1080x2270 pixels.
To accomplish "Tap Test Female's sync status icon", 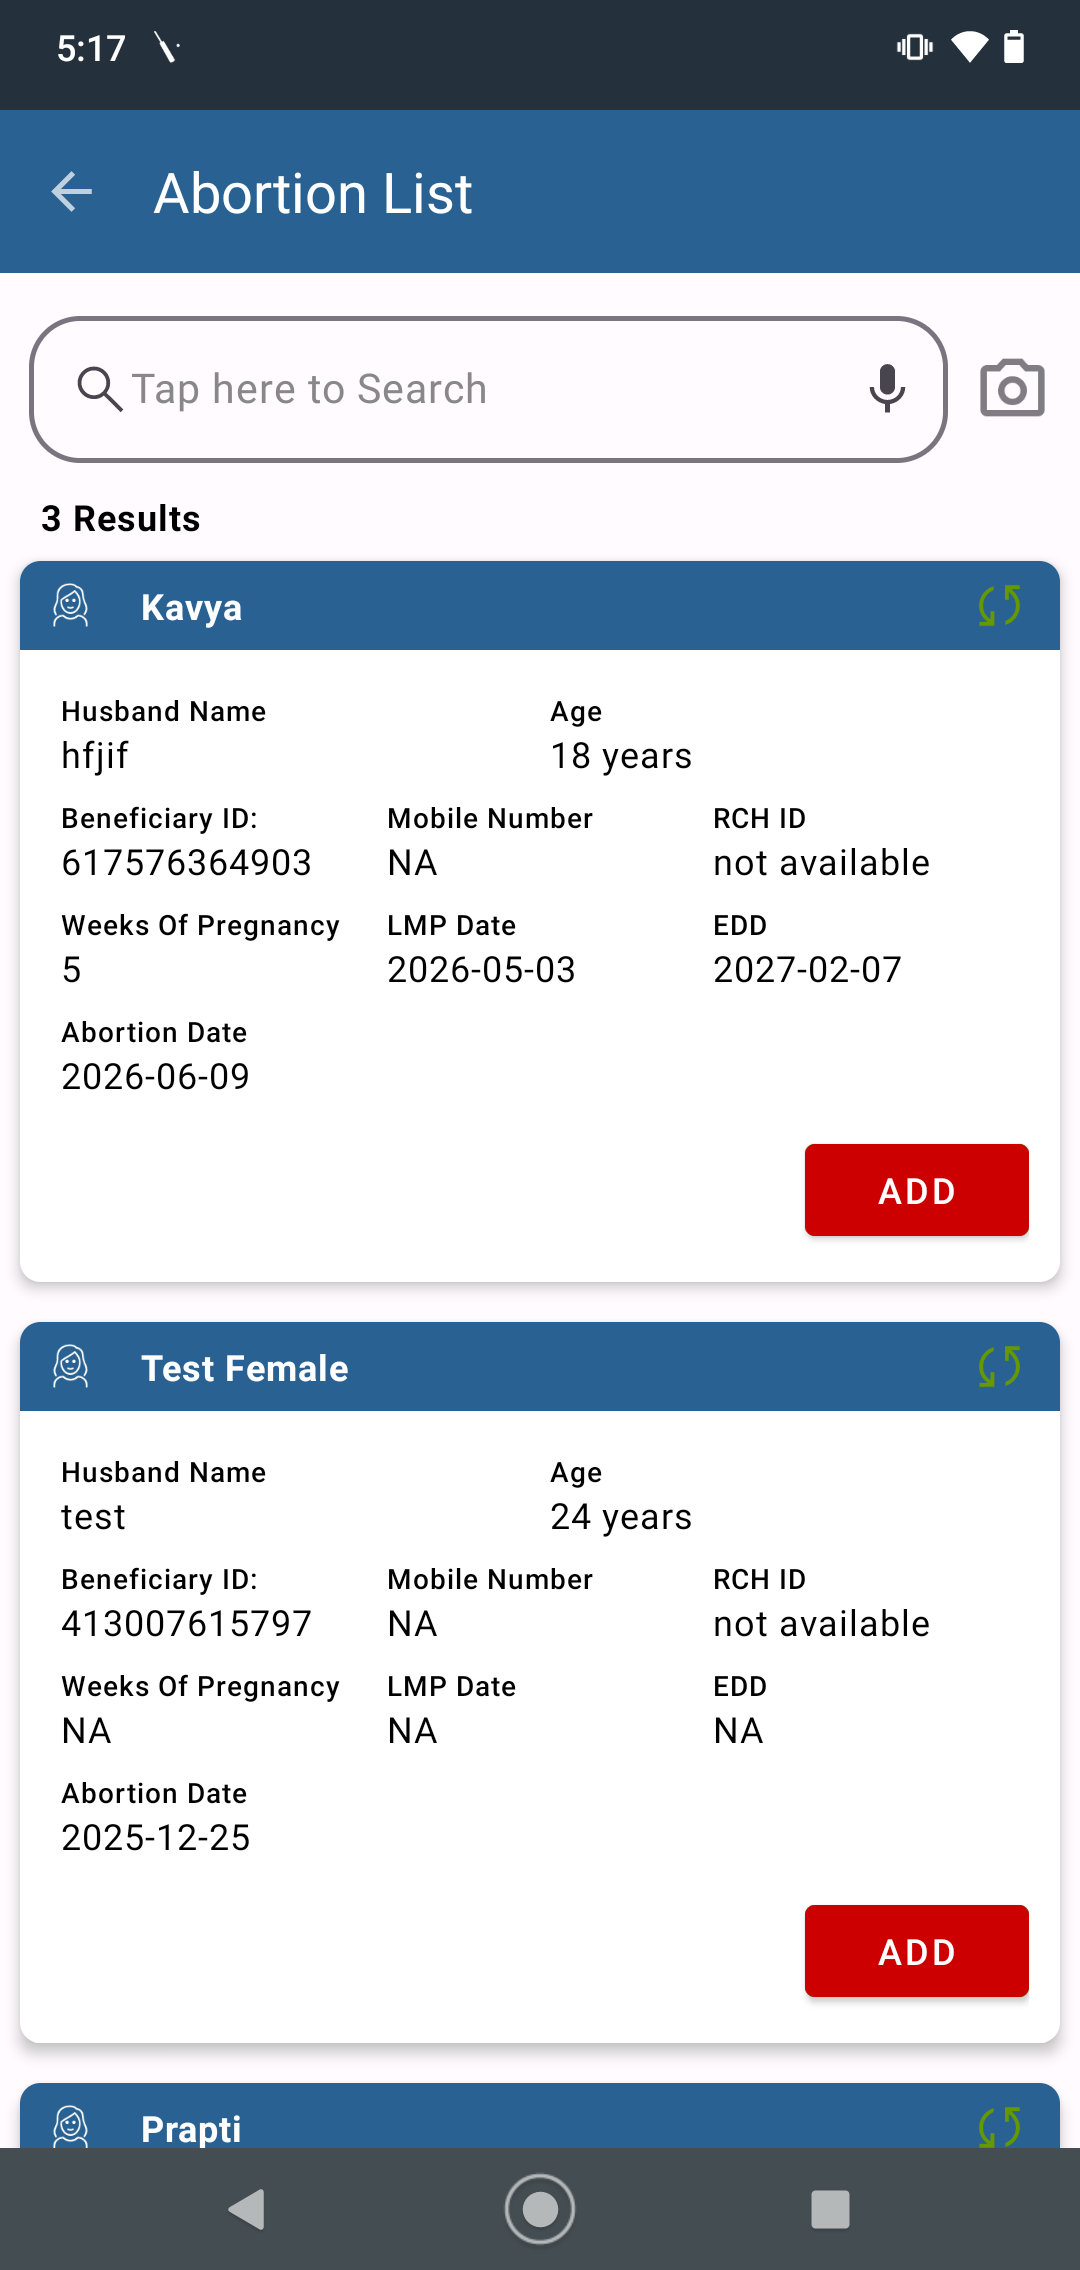I will 999,1367.
